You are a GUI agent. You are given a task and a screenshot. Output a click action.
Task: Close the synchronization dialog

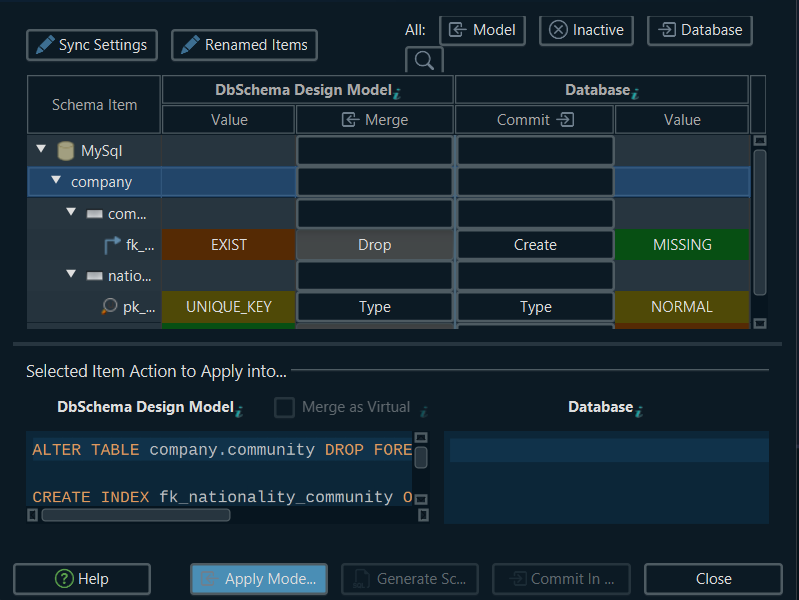pos(713,579)
